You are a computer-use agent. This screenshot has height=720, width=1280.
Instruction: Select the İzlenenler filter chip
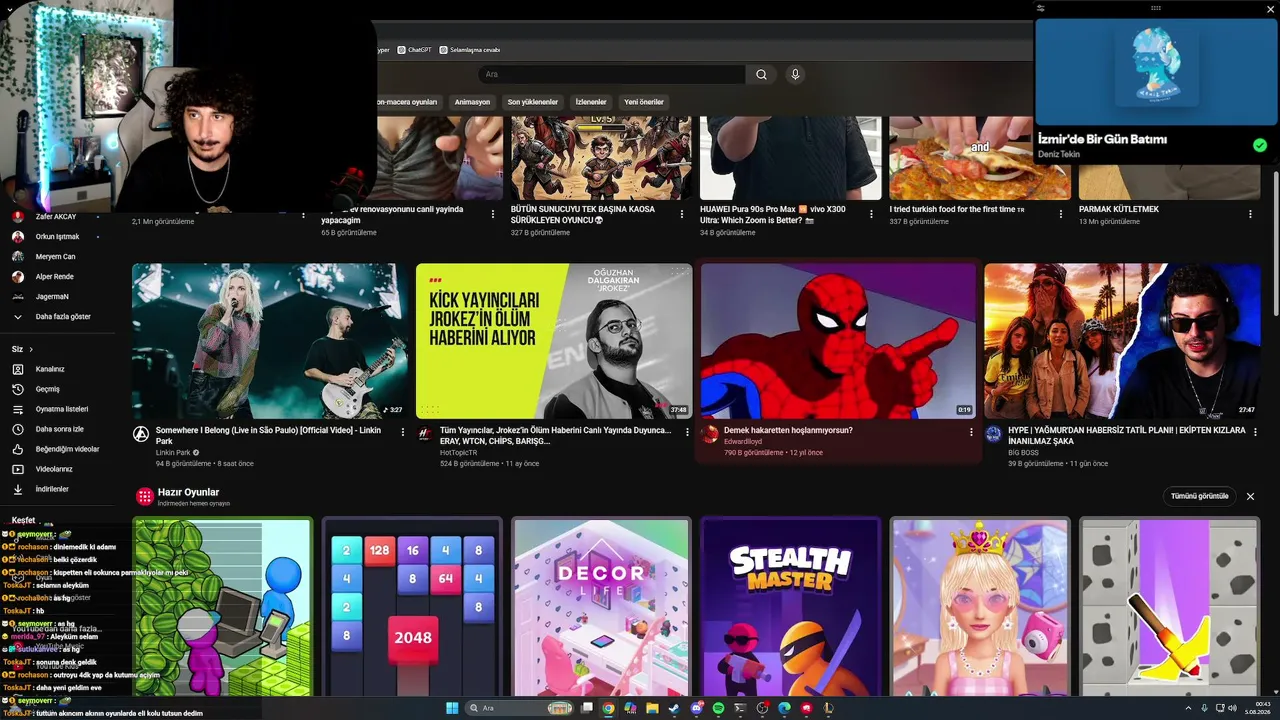(591, 102)
